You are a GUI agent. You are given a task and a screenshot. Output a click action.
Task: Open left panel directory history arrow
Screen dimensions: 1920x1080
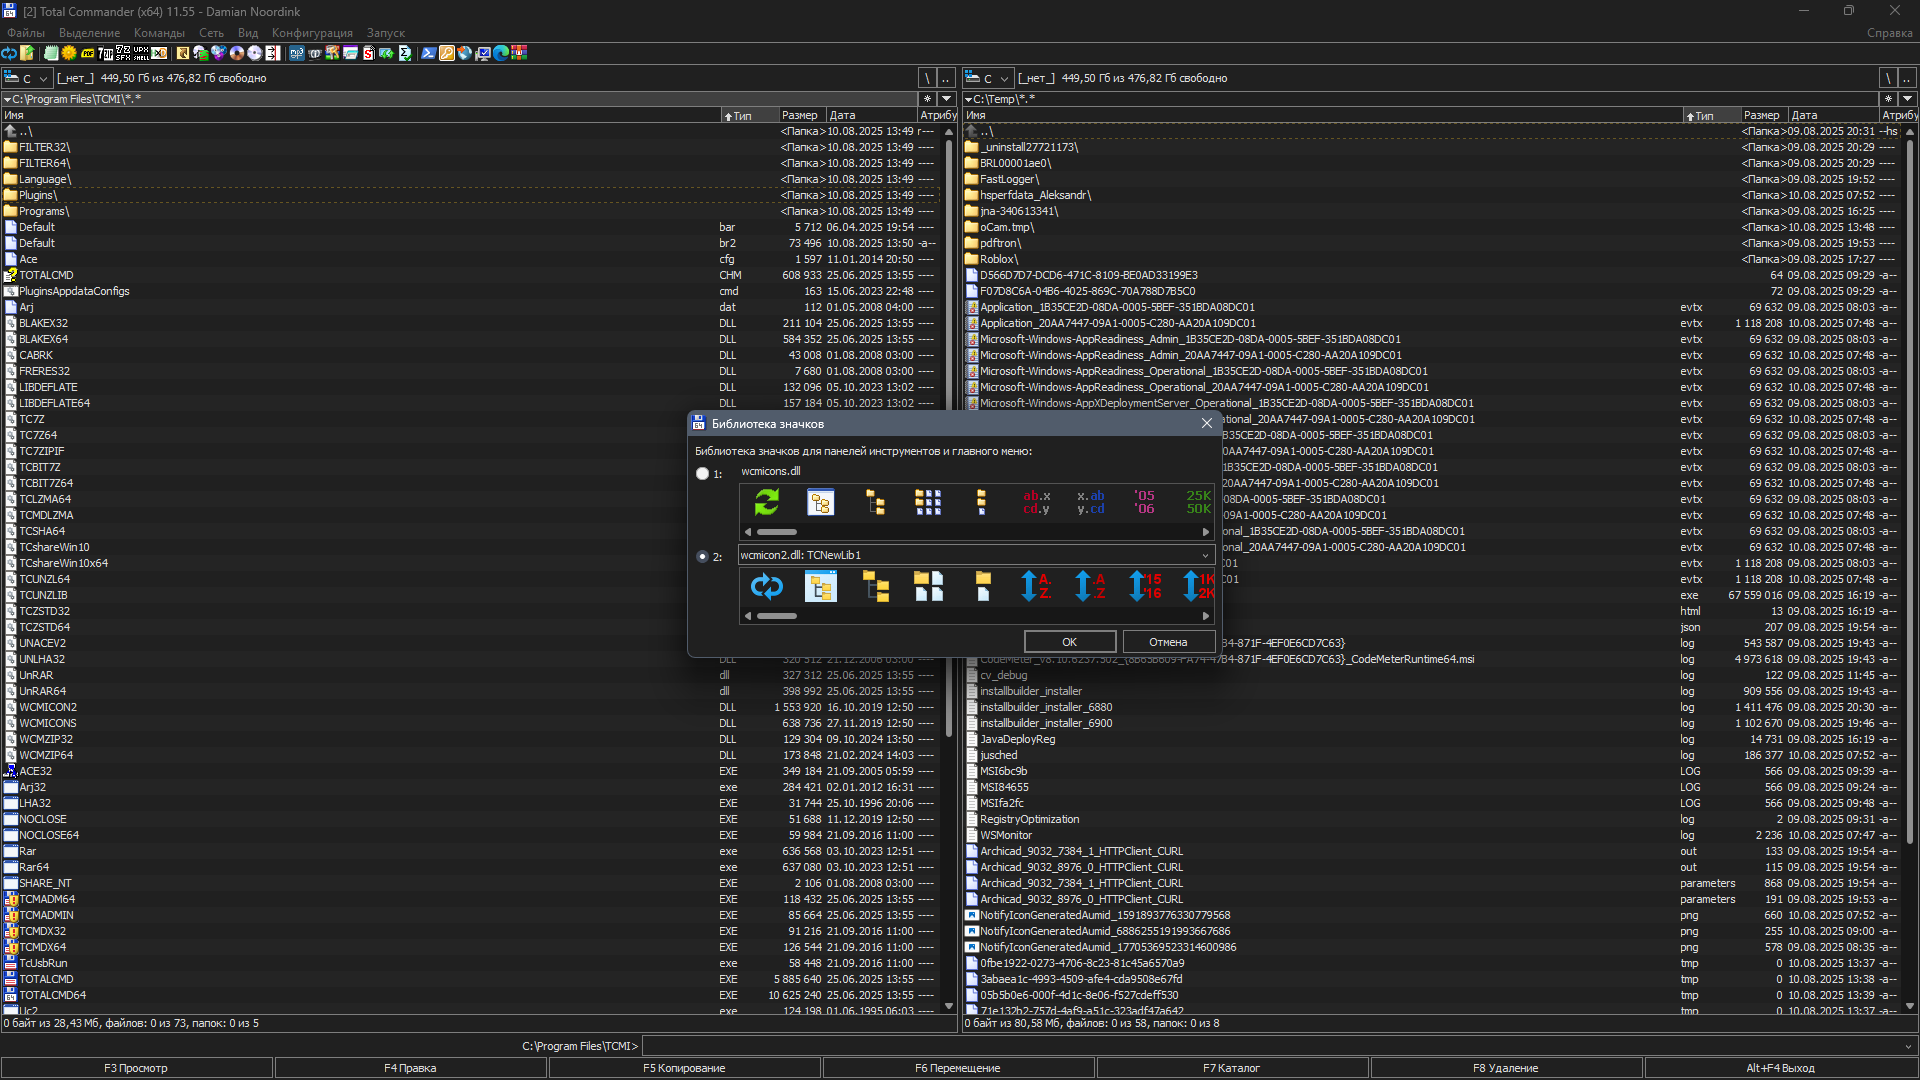(x=946, y=99)
